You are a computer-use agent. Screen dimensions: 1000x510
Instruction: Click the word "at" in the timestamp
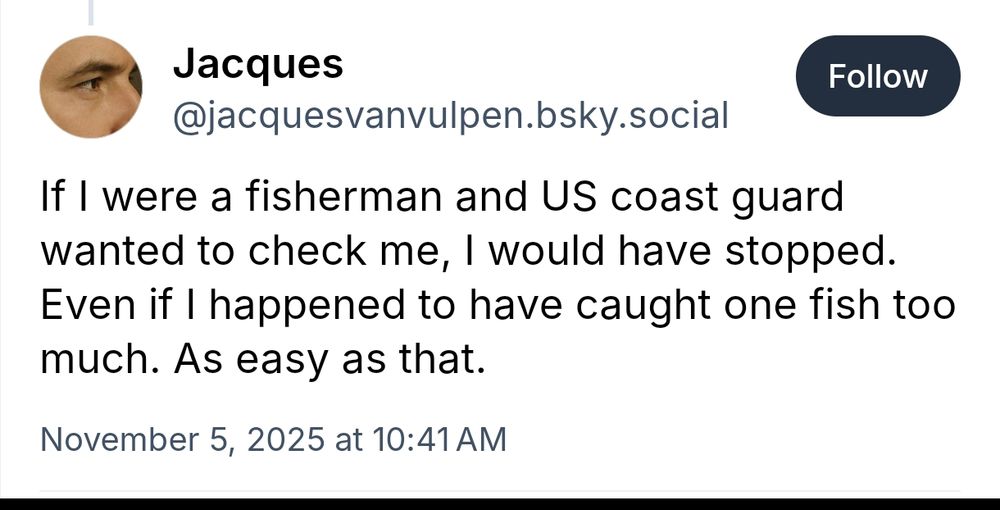[x=348, y=439]
